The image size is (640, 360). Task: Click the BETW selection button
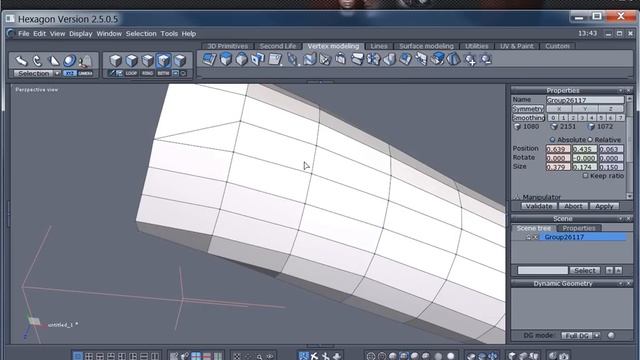click(x=163, y=73)
